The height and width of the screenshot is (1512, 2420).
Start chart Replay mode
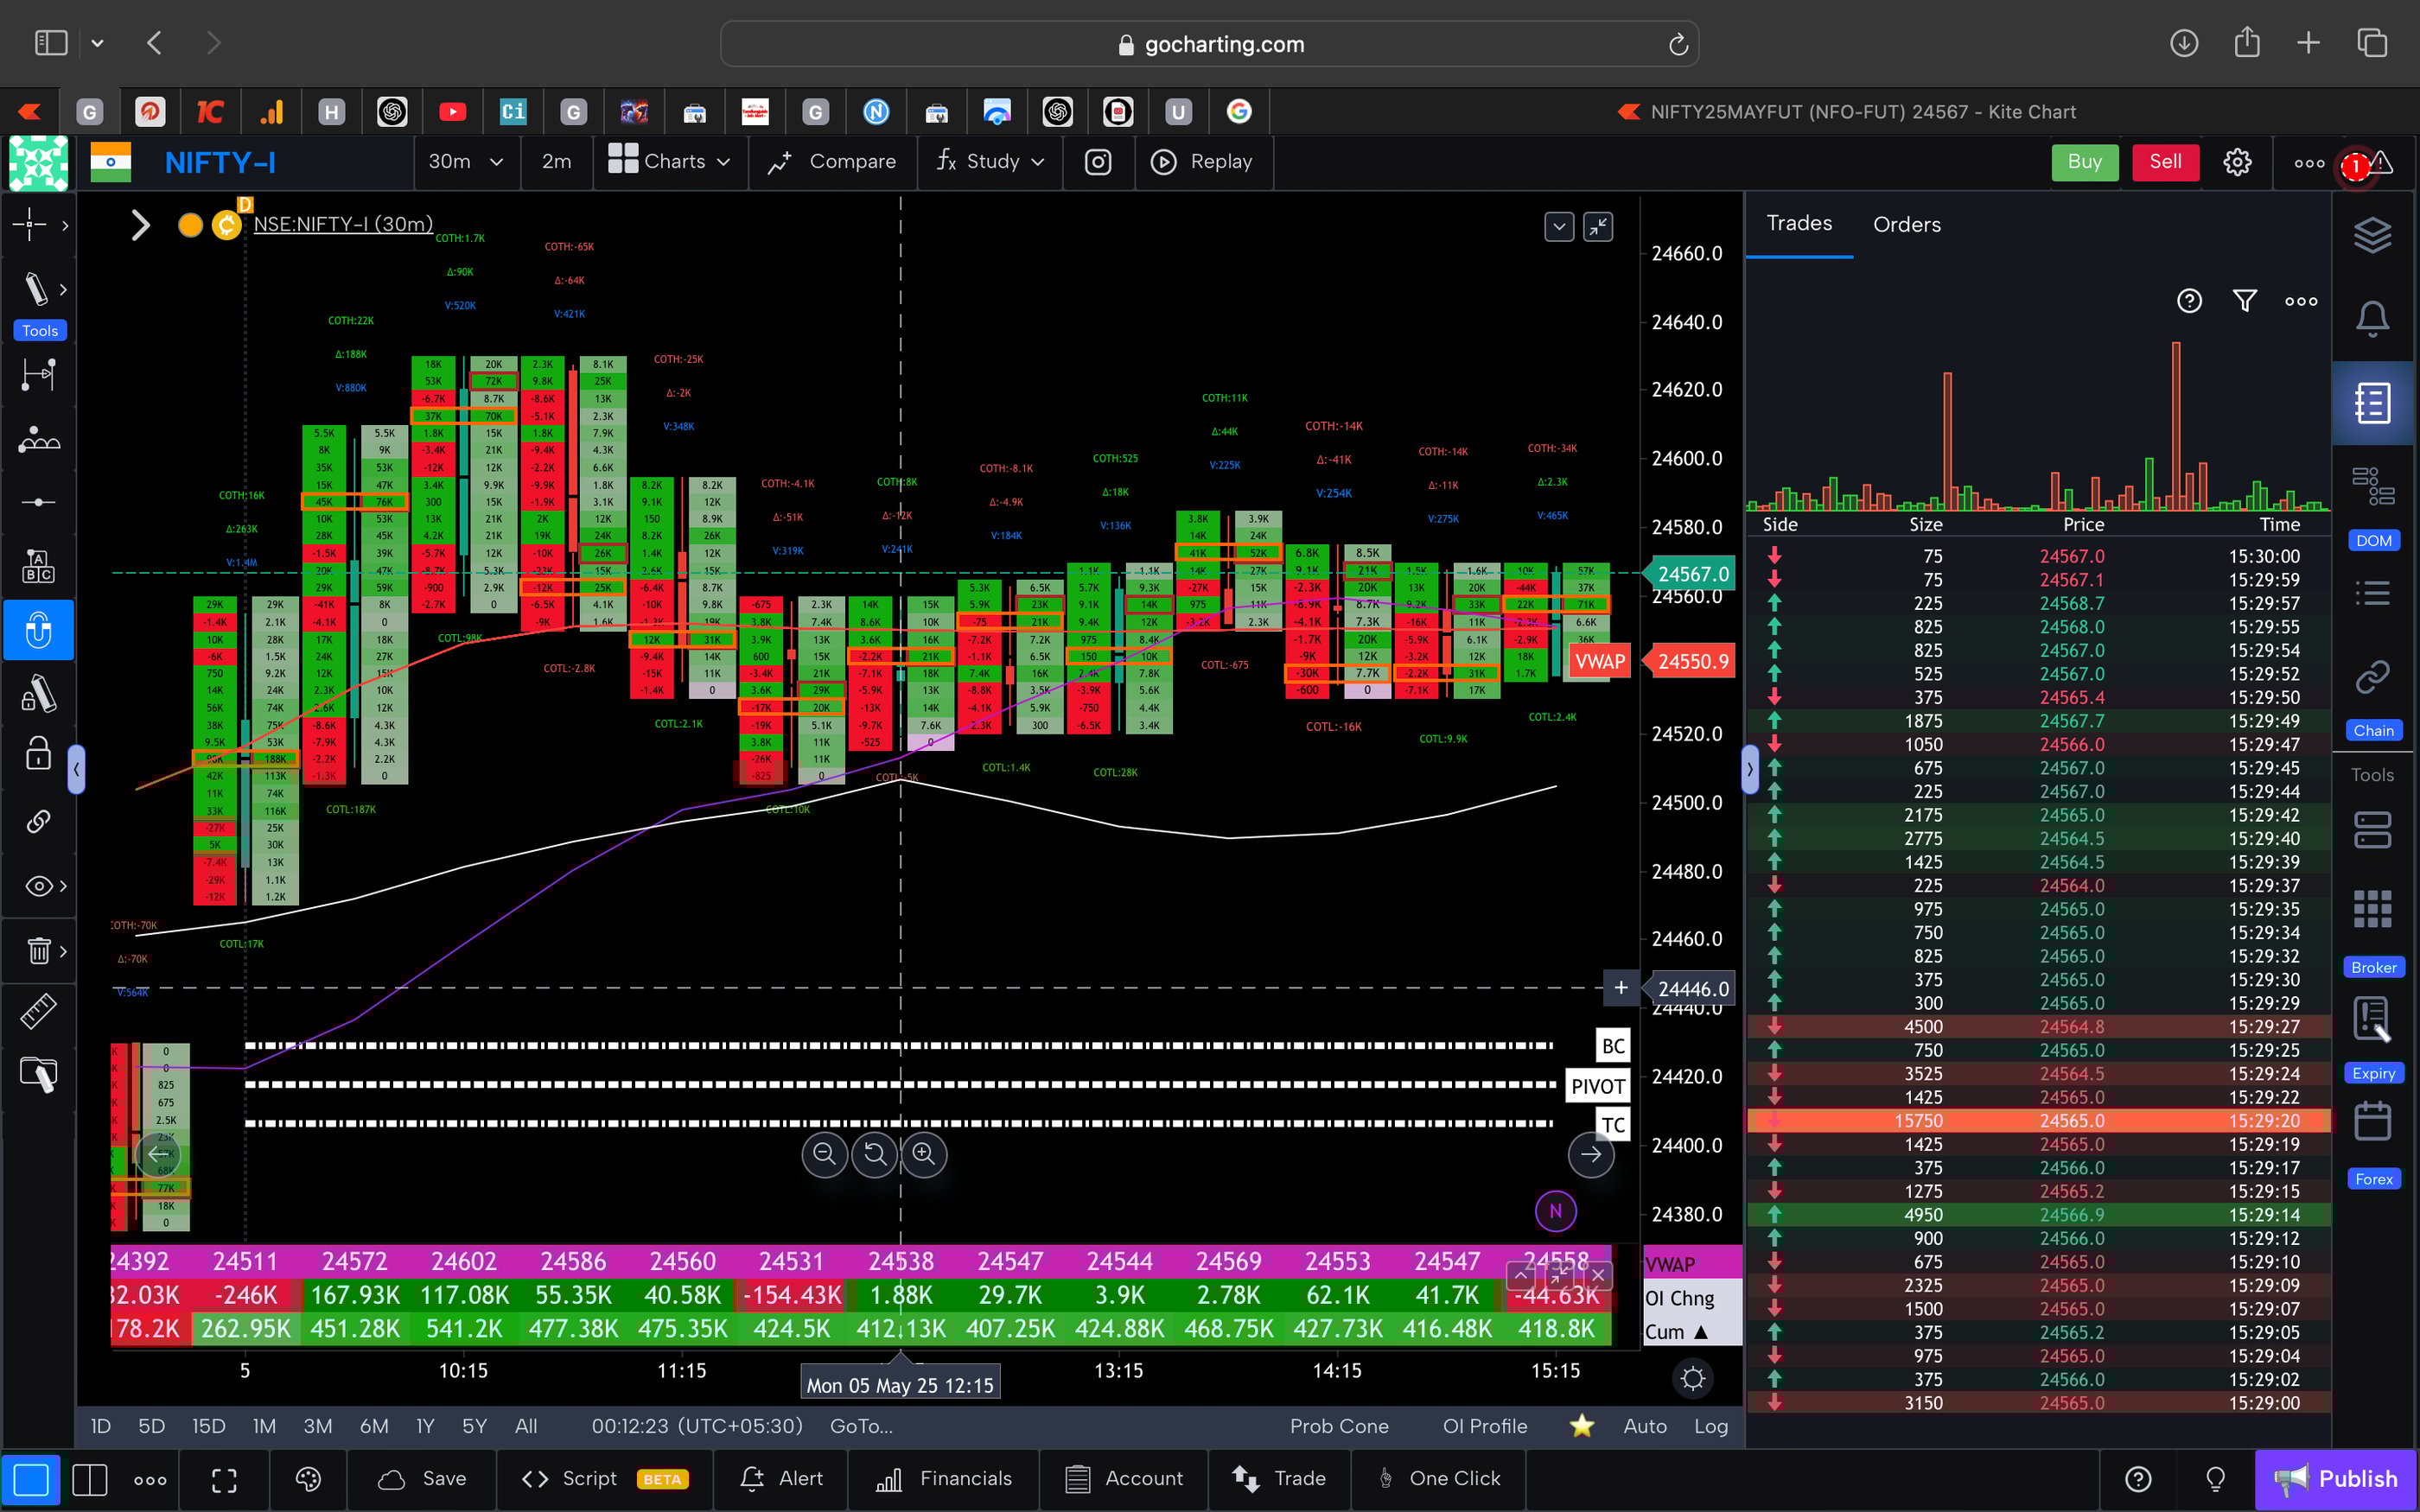pyautogui.click(x=1203, y=162)
